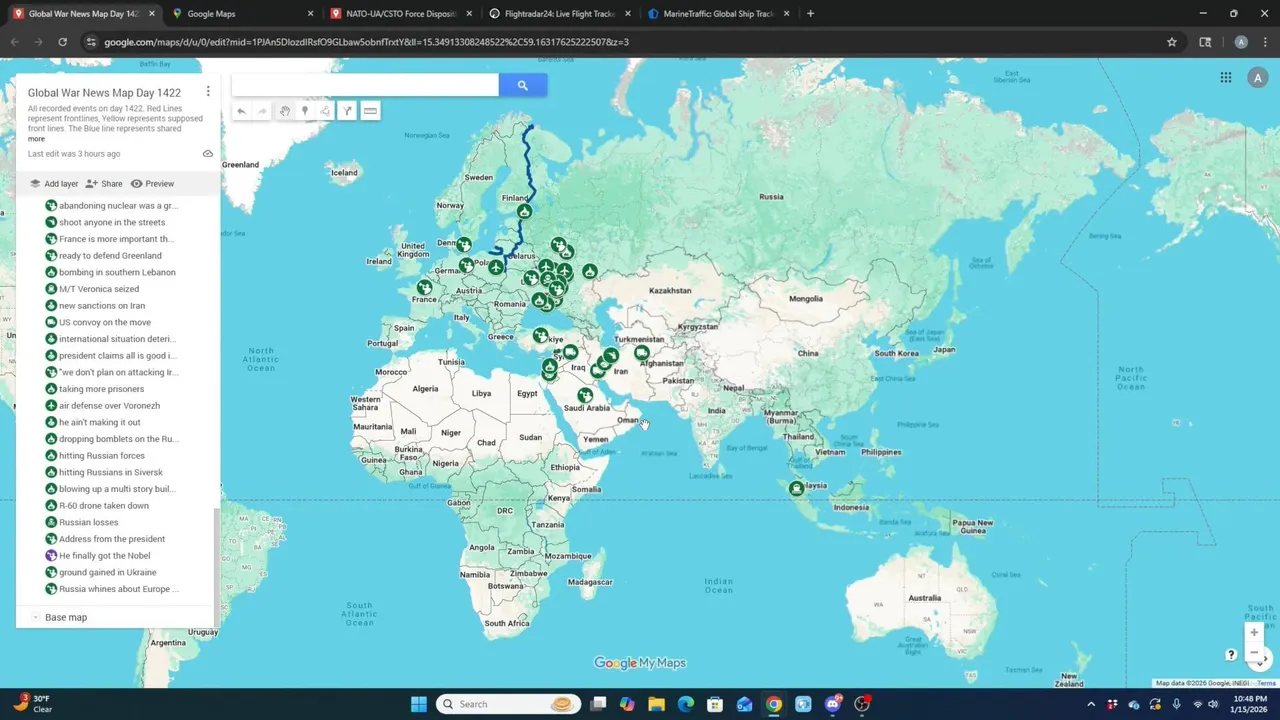Open the Google apps grid

1226,78
